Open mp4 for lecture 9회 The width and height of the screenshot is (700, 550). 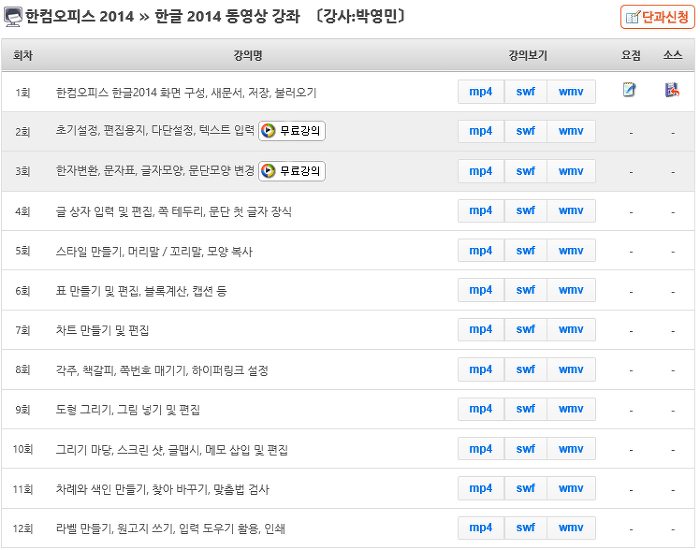(481, 409)
